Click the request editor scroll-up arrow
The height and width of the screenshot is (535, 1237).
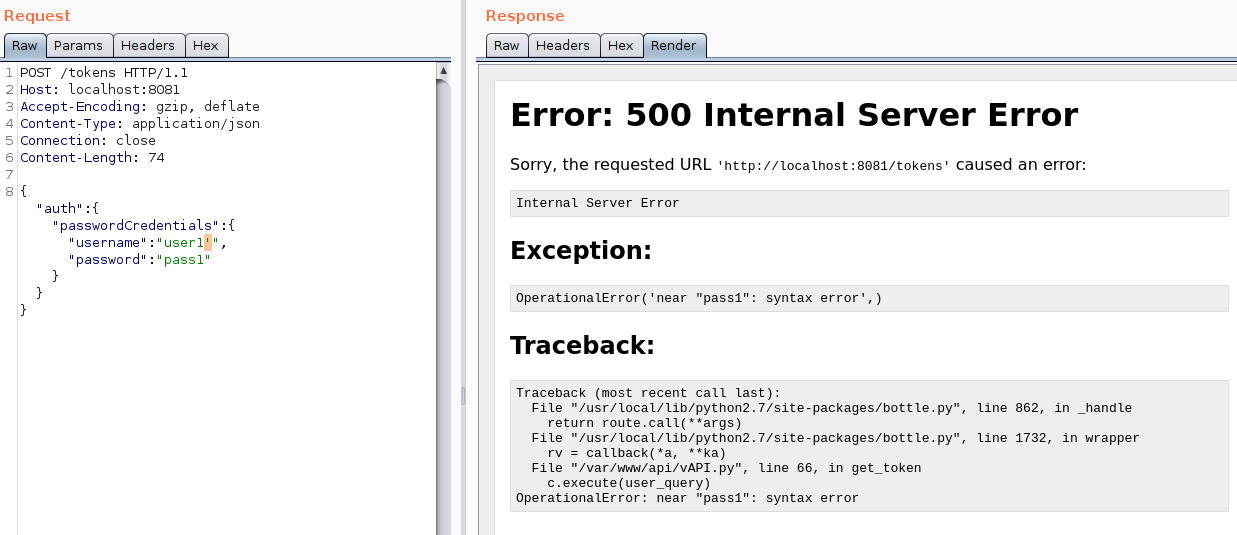[x=443, y=71]
